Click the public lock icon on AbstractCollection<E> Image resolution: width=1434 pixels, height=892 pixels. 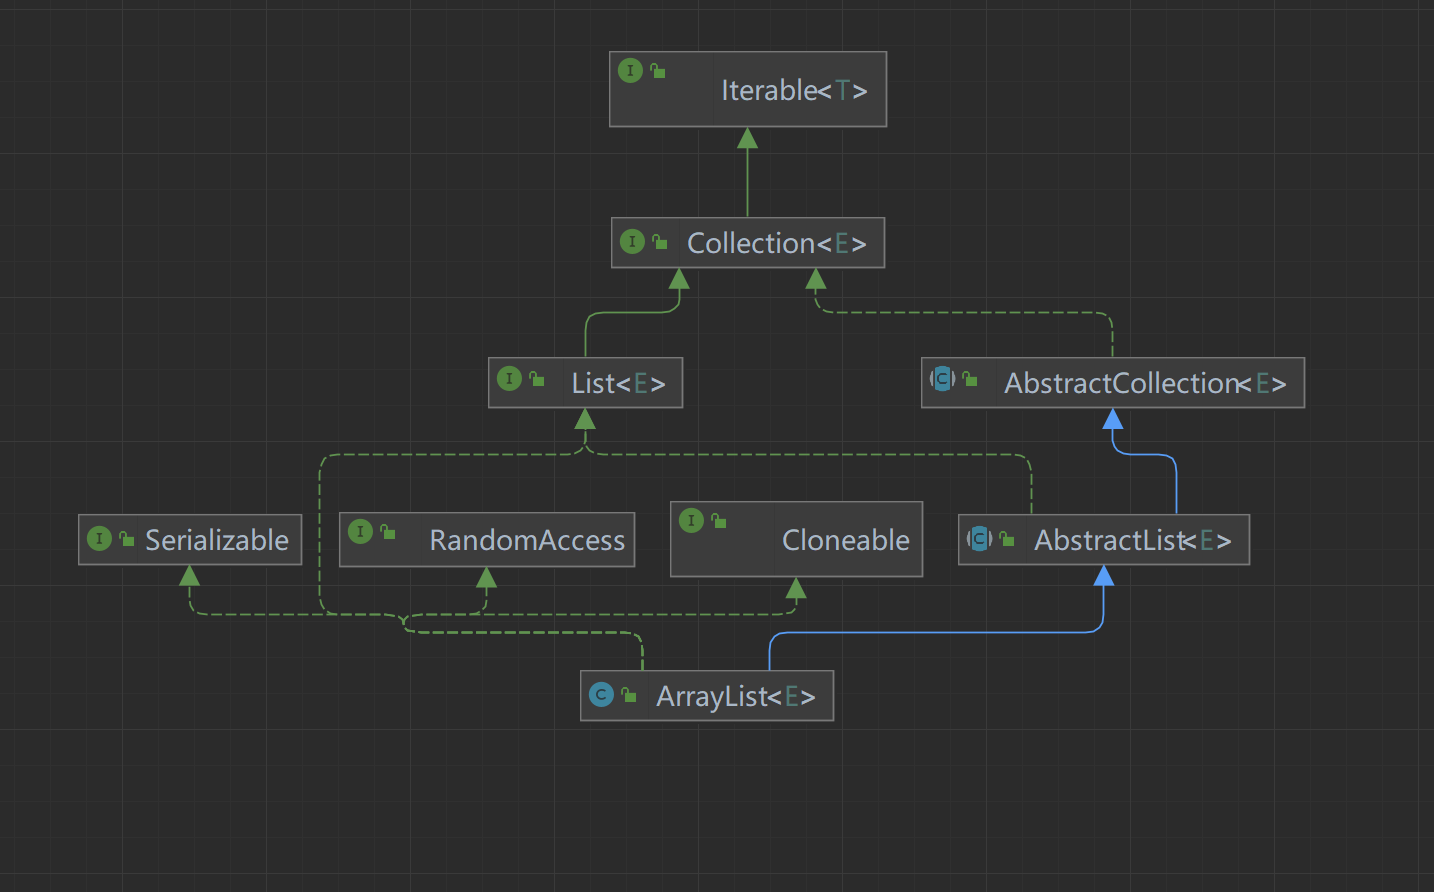[970, 379]
